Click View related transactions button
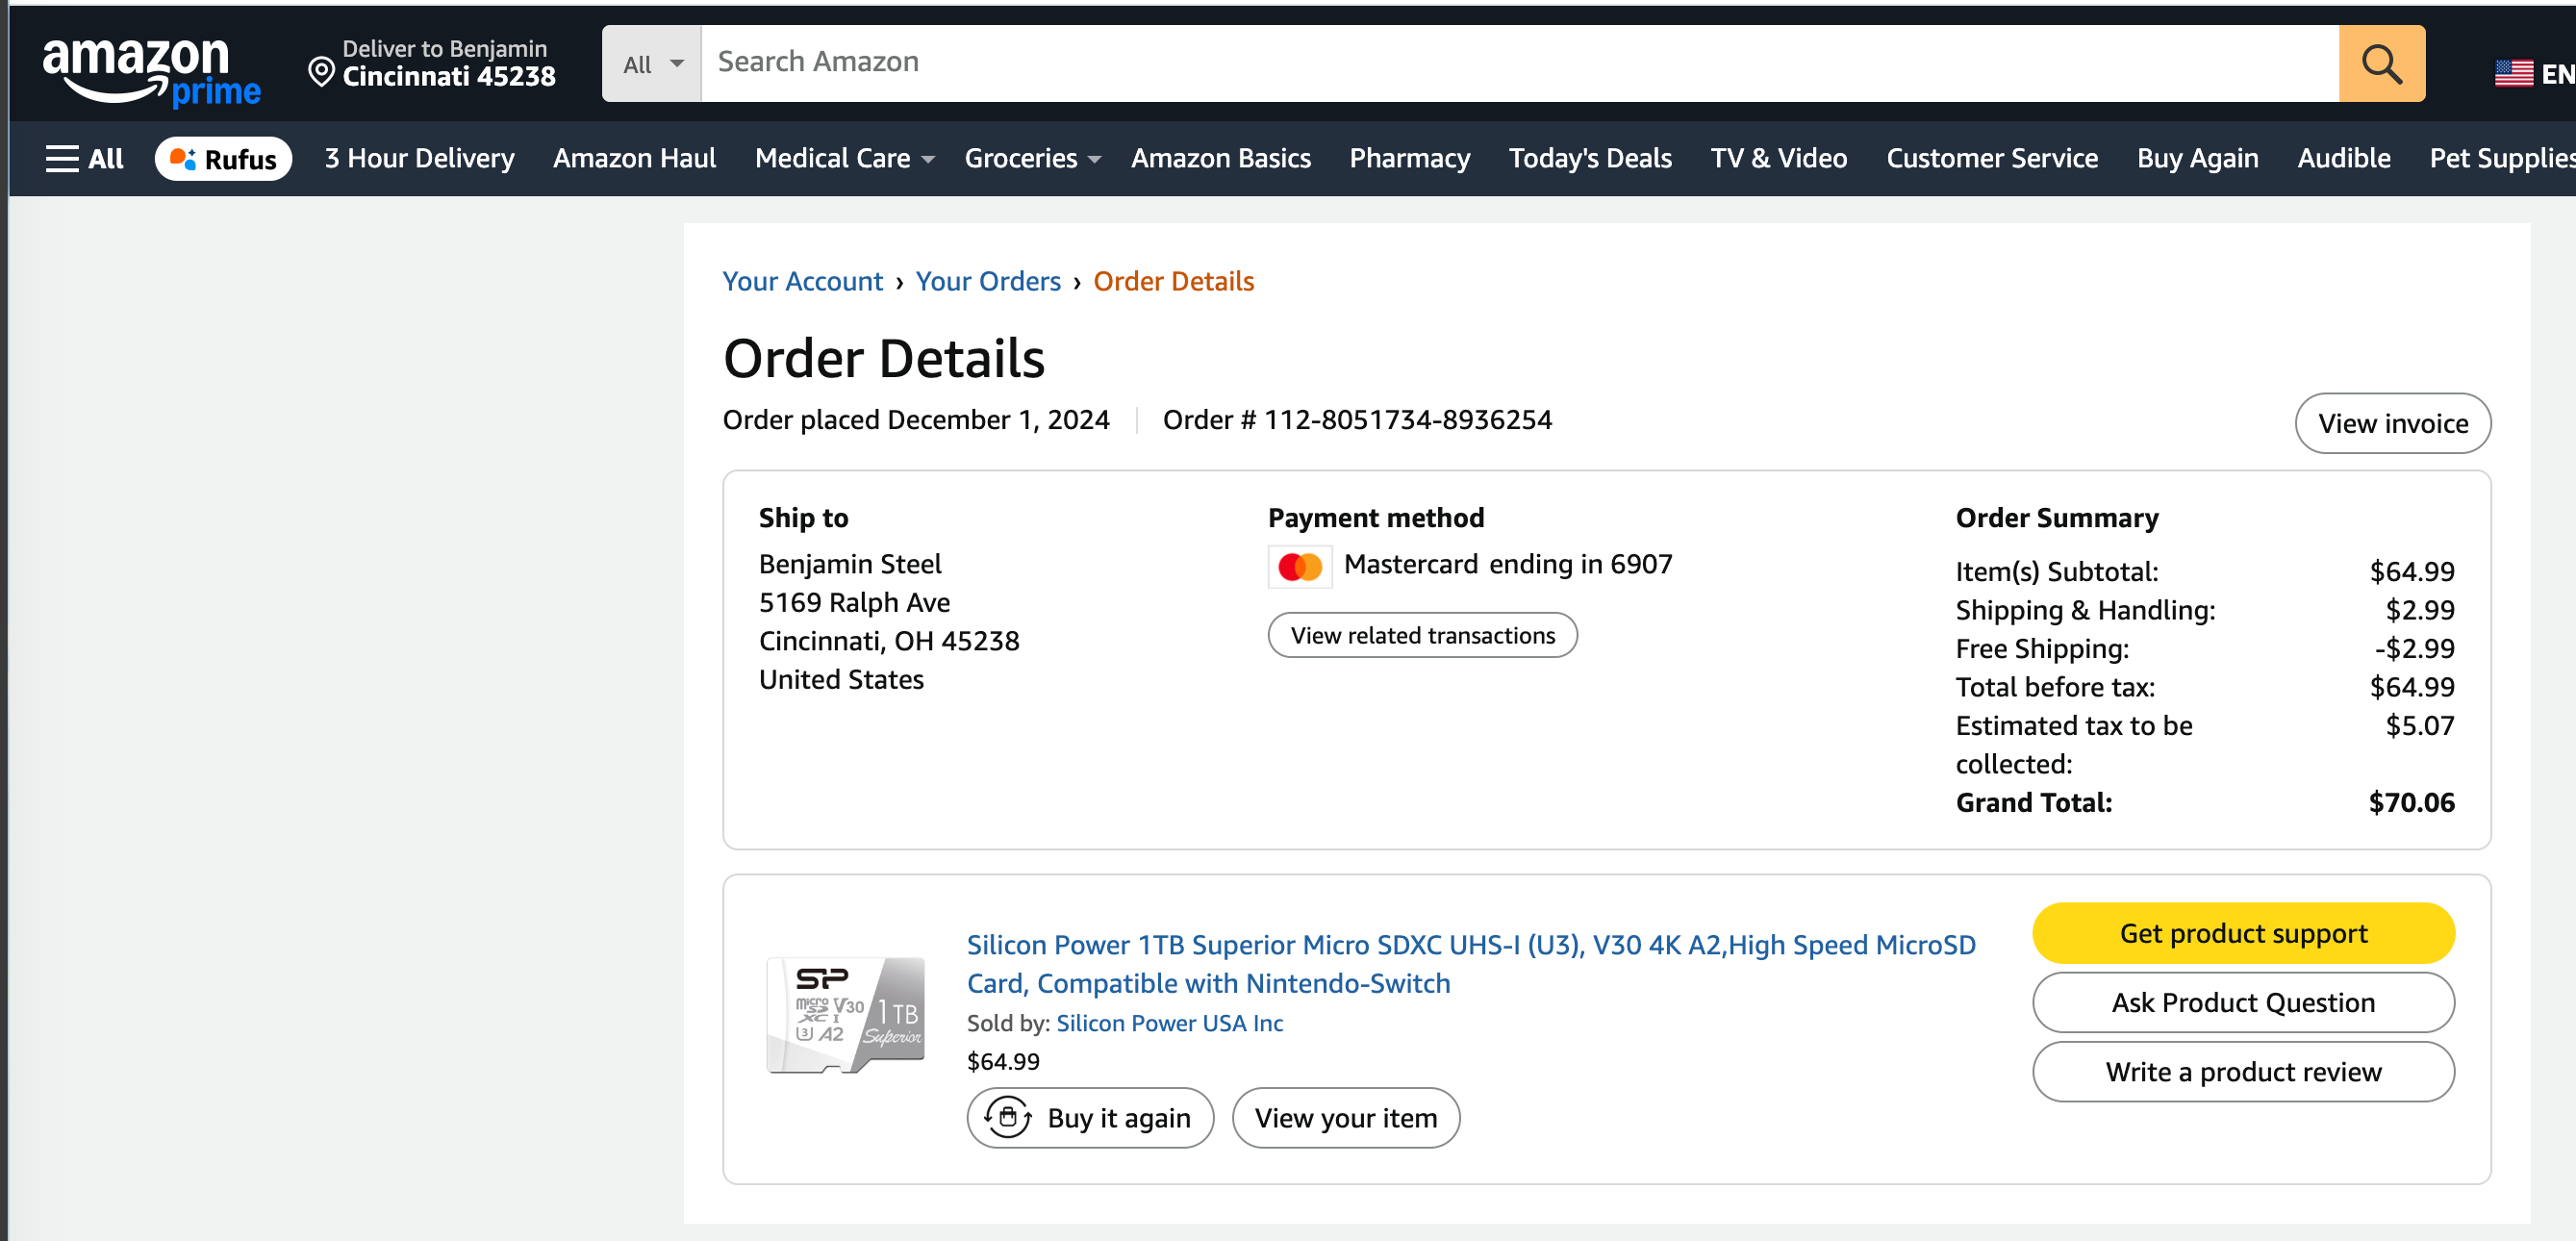The image size is (2576, 1241). (x=1422, y=635)
